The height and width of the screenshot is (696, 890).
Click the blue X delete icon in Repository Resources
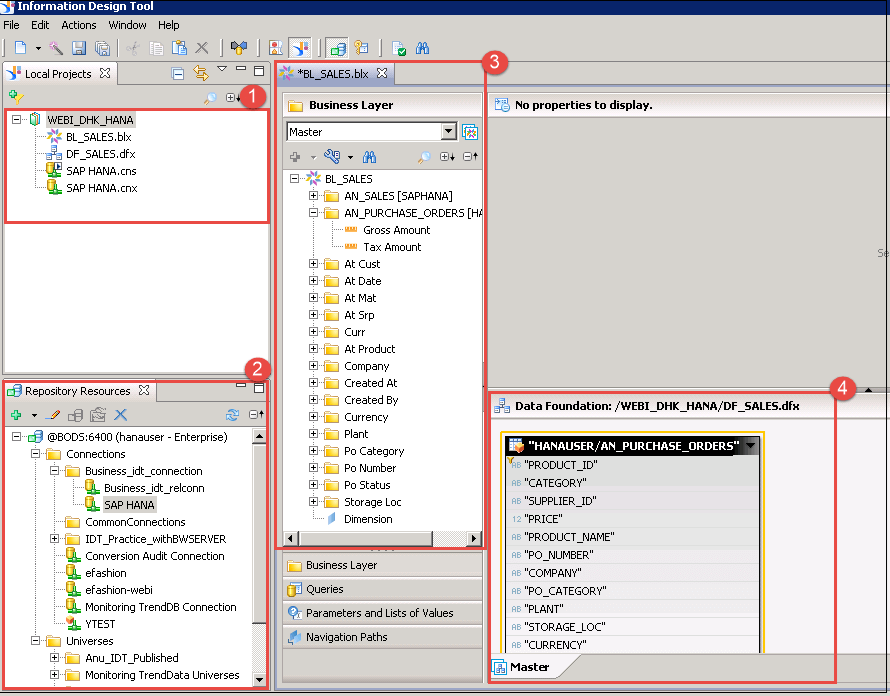click(121, 415)
